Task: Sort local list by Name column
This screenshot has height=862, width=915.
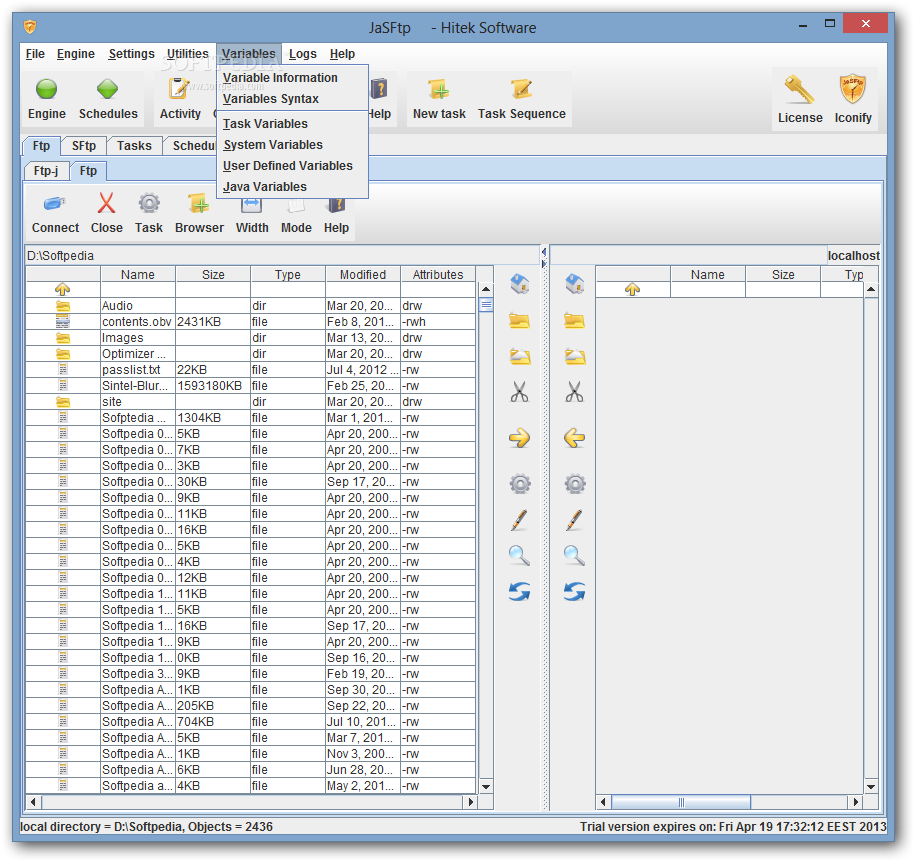Action: pos(138,274)
